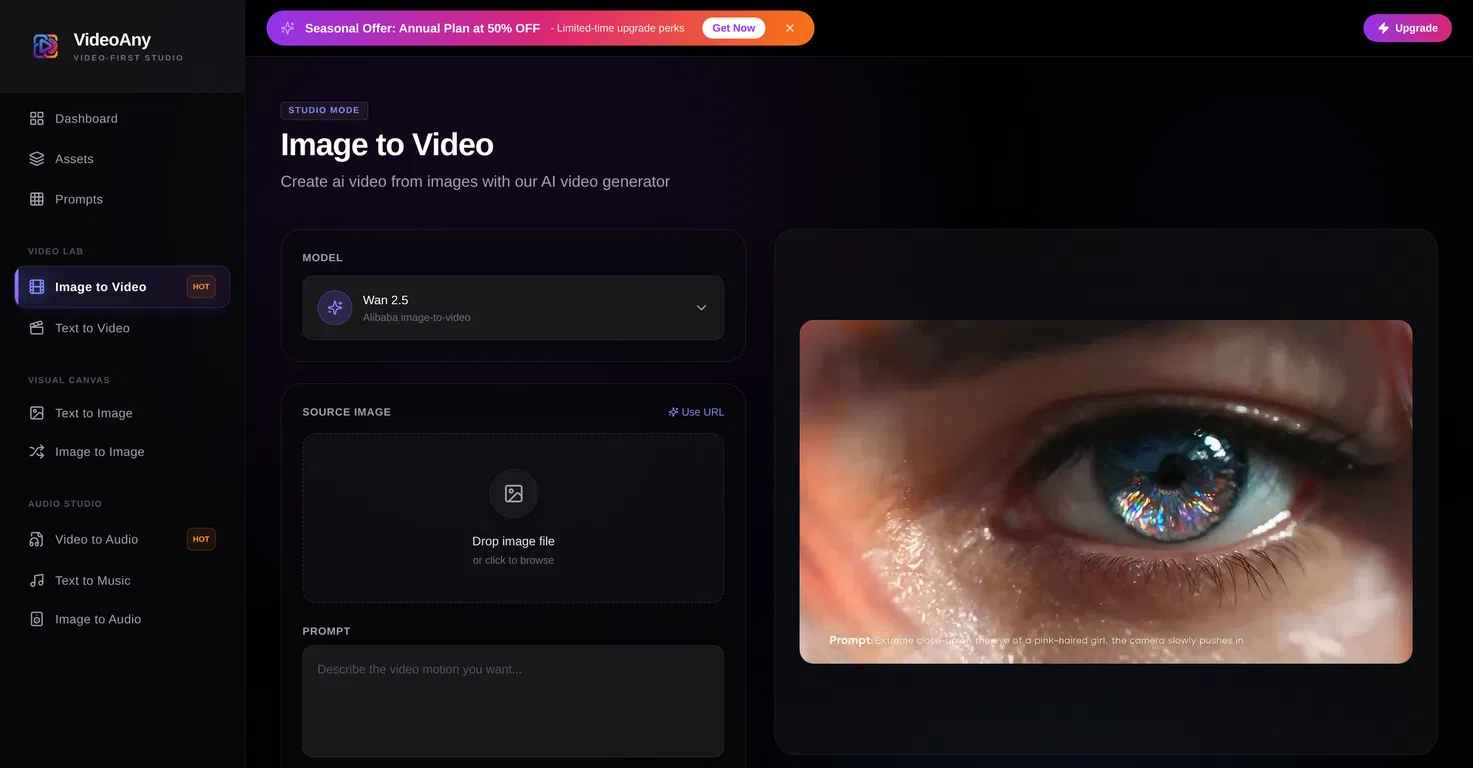
Task: Click the prompt description text field
Action: coord(512,700)
